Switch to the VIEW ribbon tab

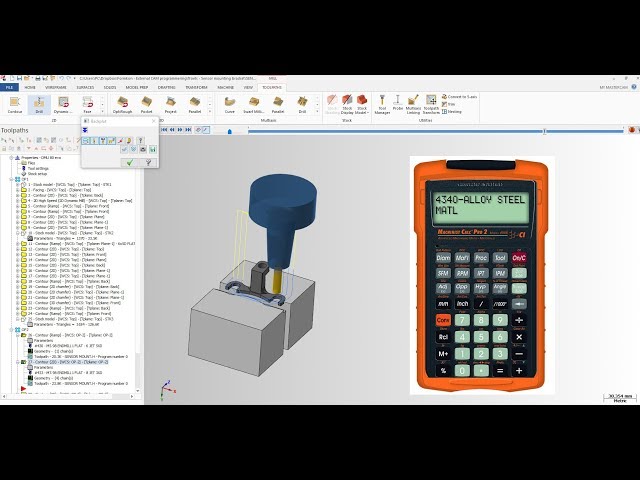248,87
